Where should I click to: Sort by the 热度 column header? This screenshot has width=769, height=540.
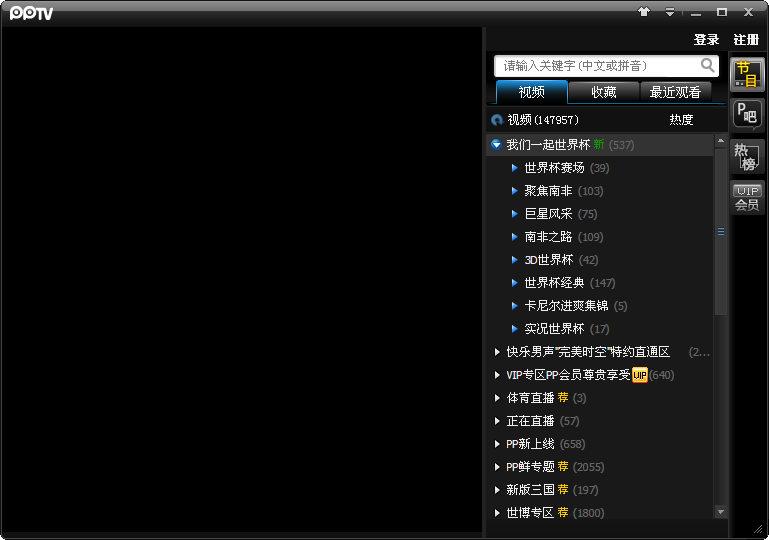pyautogui.click(x=681, y=120)
